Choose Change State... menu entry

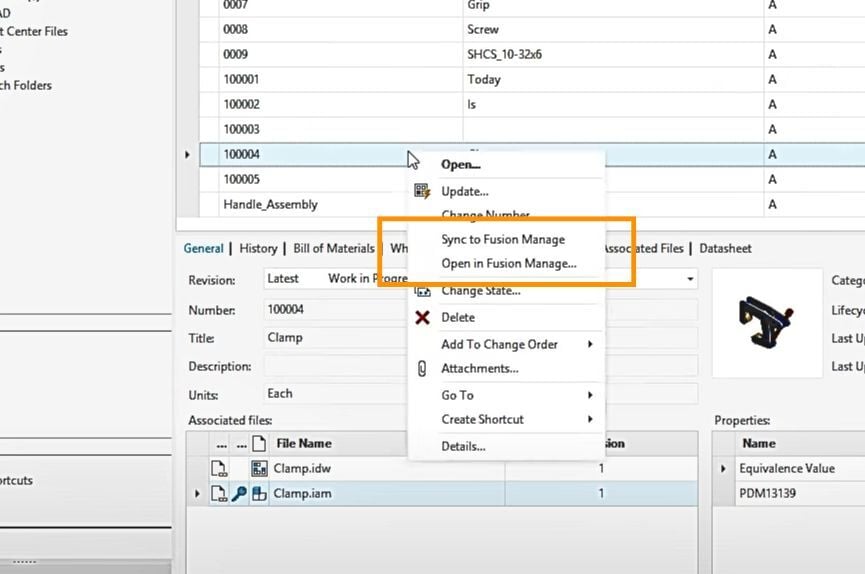click(480, 291)
